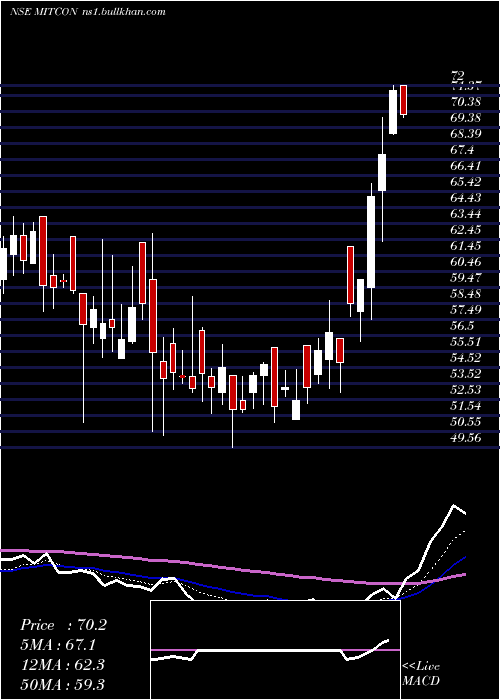Viewport: 500px width, 700px height.
Task: Click the 50.55 price axis label
Action: (x=466, y=422)
